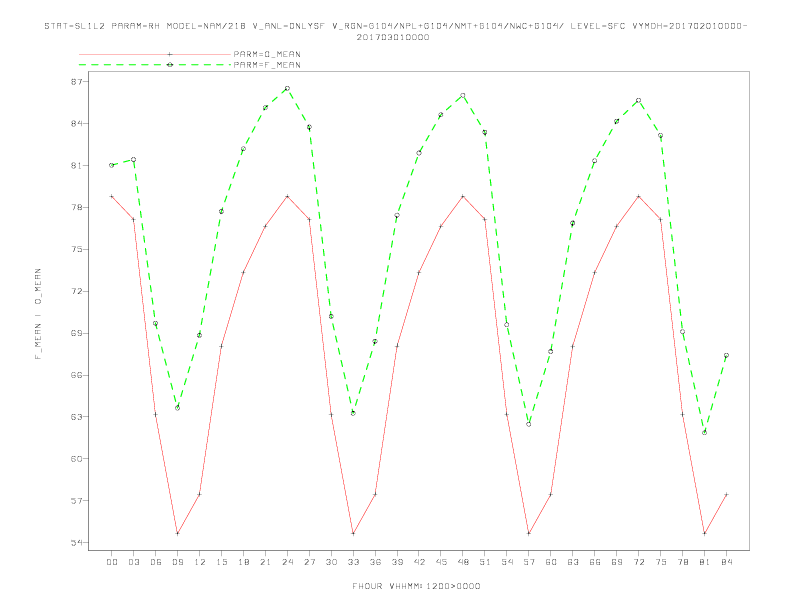Image resolution: width=792 pixels, height=612 pixels.
Task: Click the PARM=F_MEAN legend label
Action: pyautogui.click(x=267, y=65)
